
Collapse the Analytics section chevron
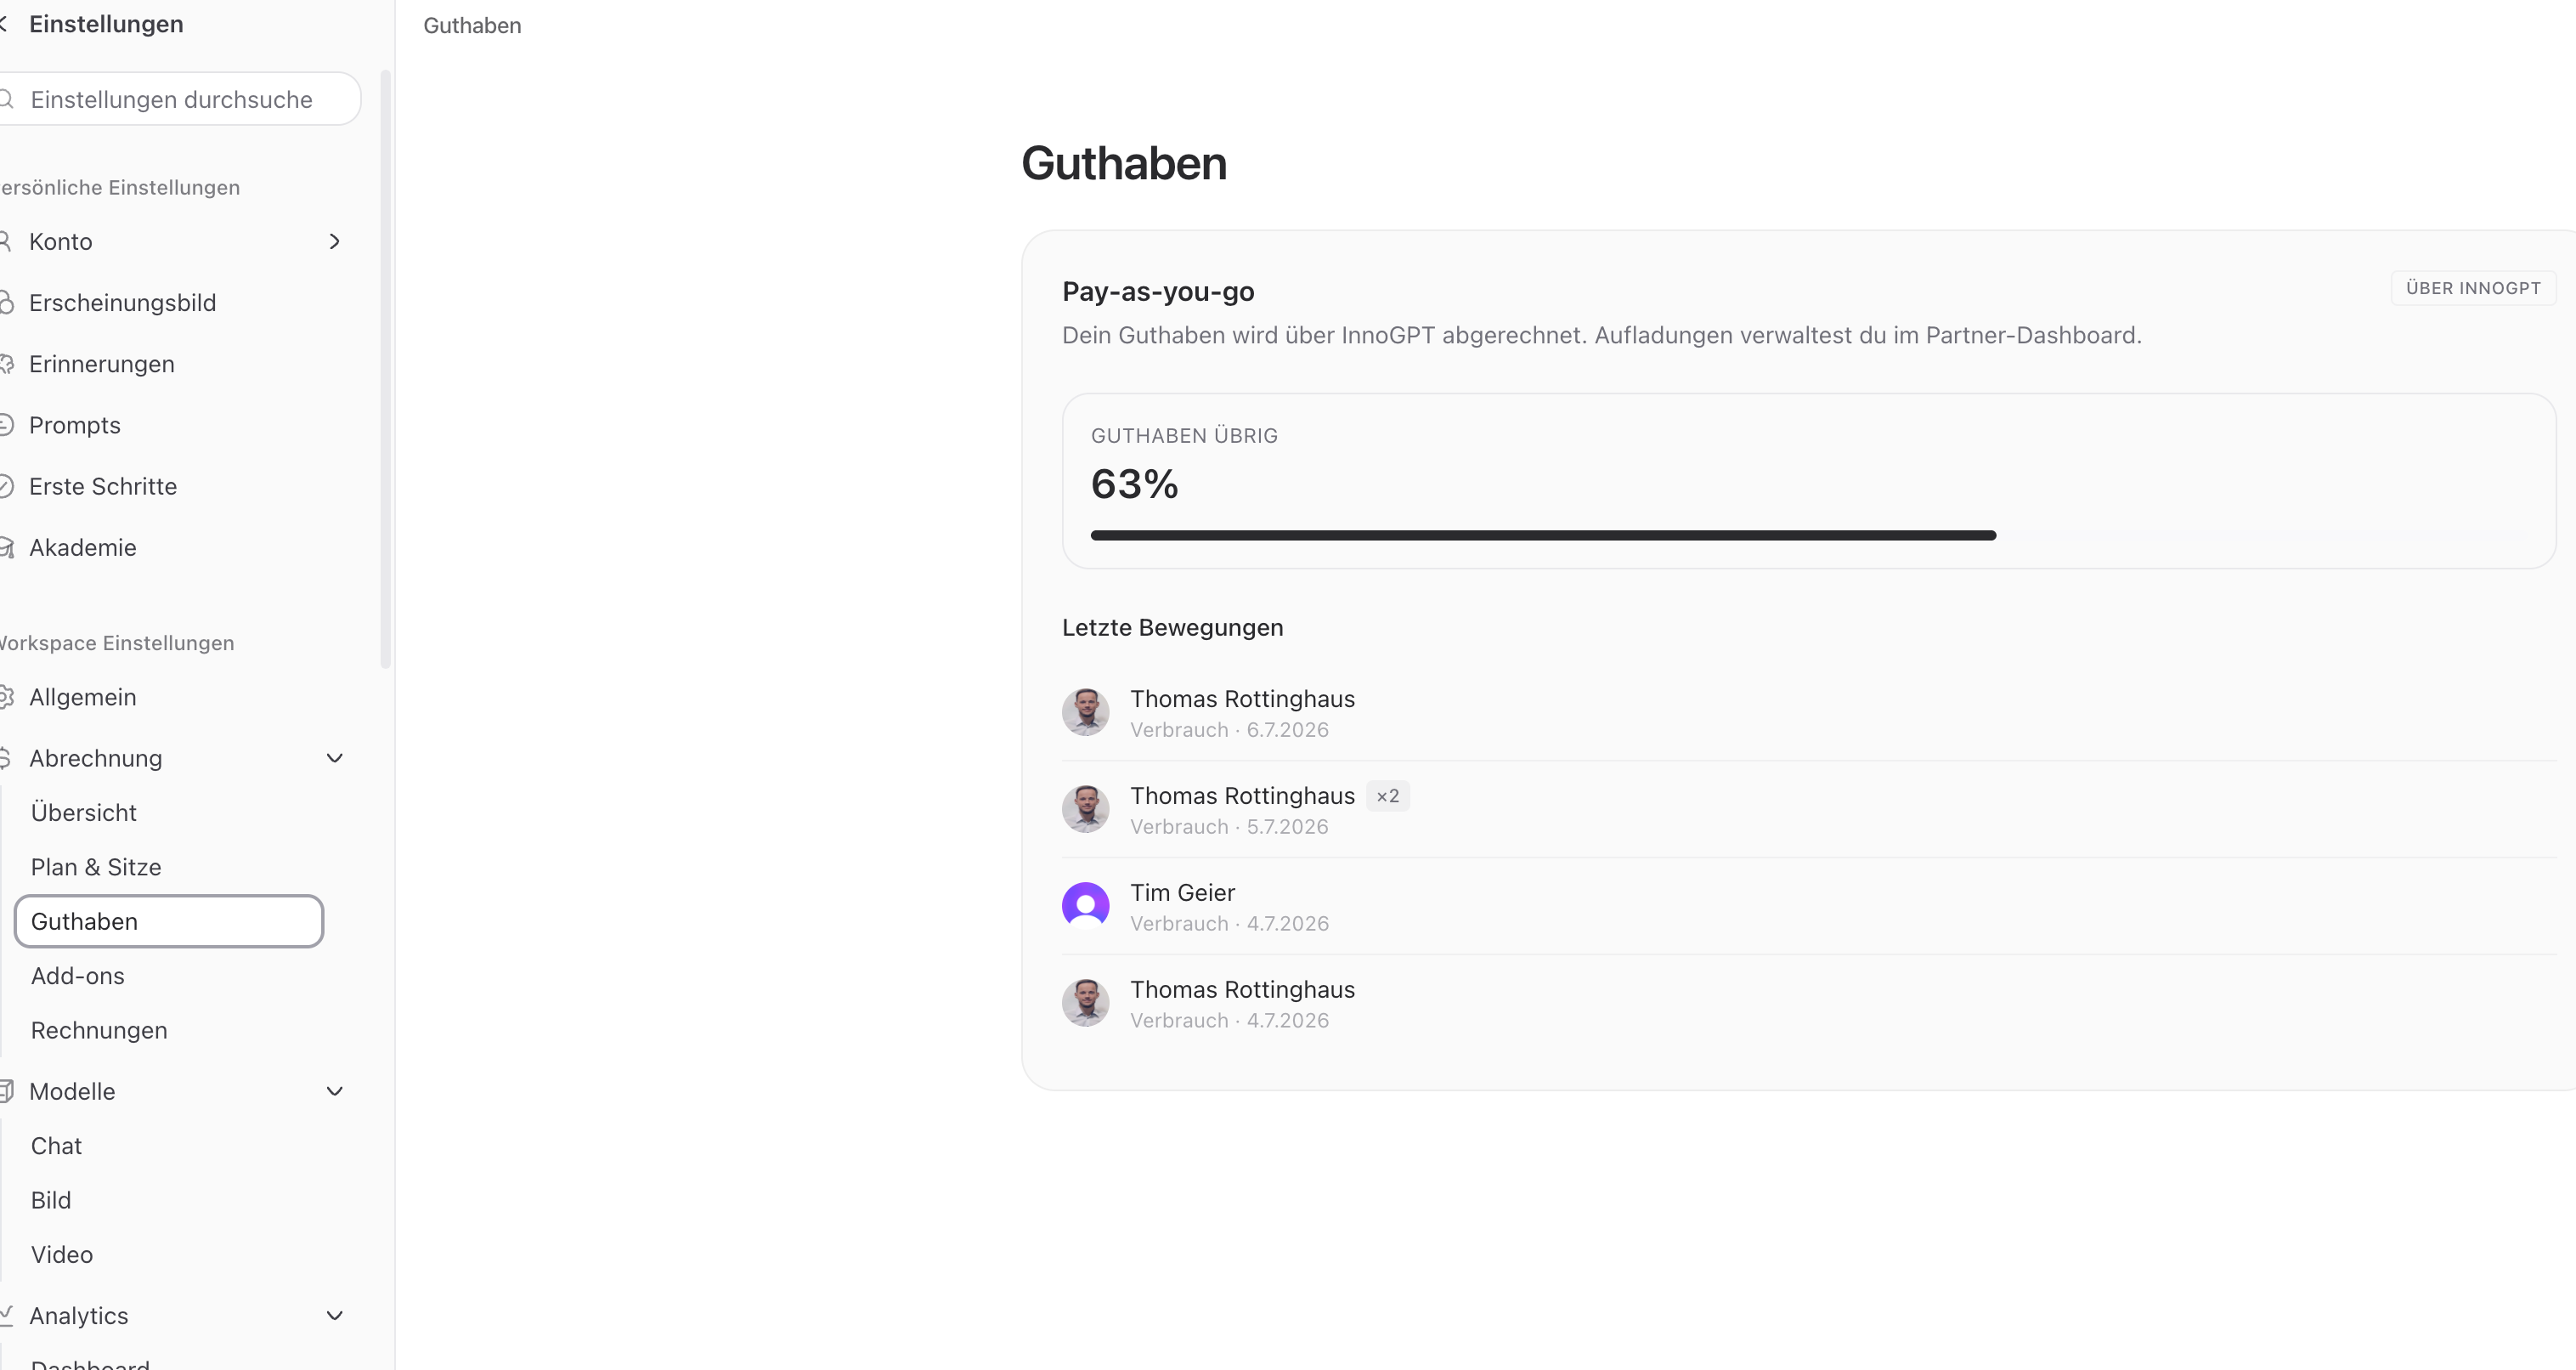coord(335,1315)
